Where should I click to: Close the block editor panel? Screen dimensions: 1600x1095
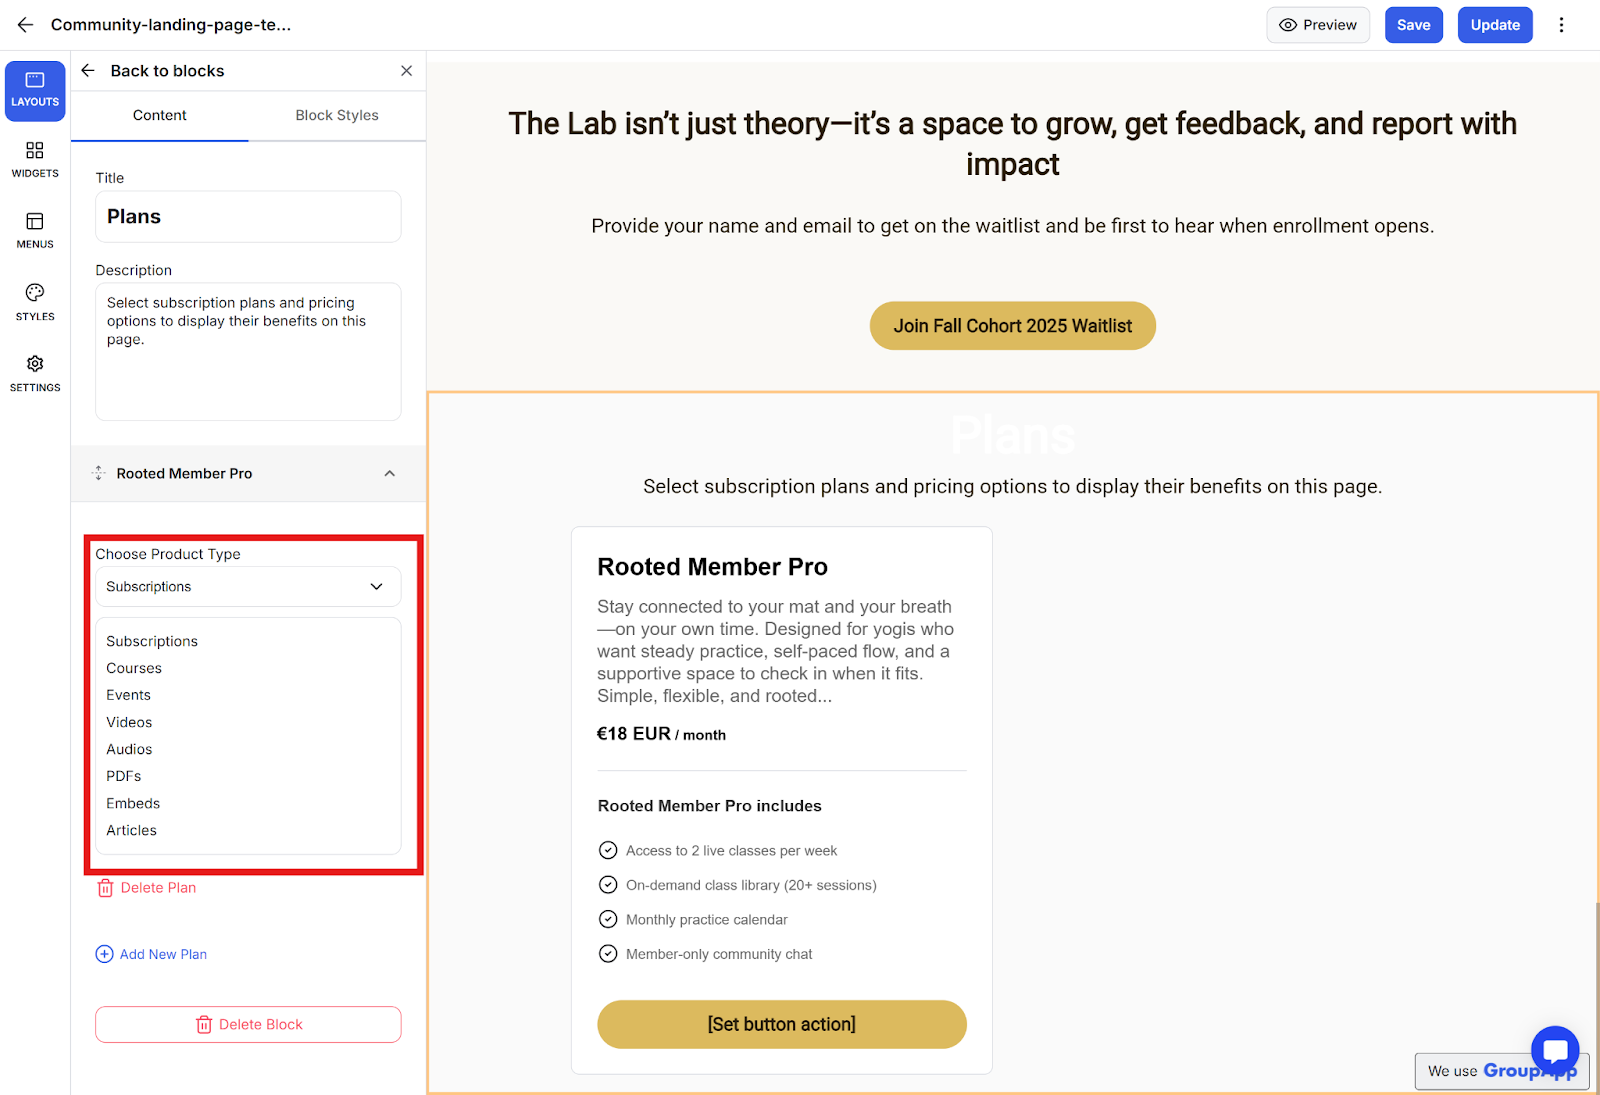(x=406, y=71)
